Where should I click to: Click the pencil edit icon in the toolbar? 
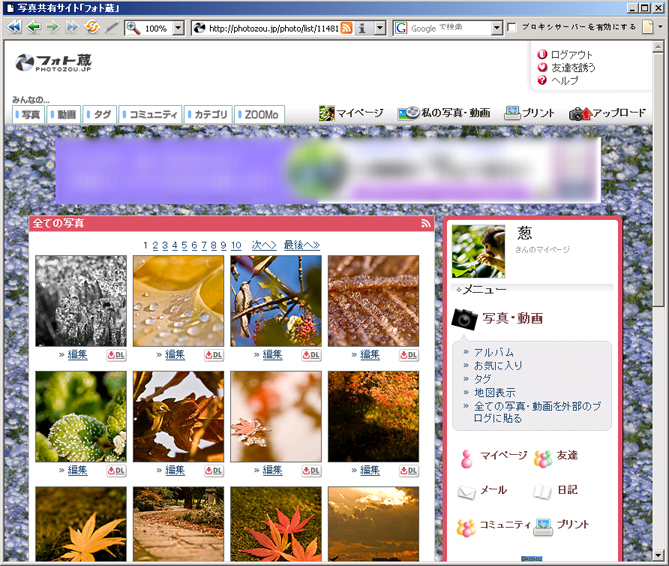point(111,28)
